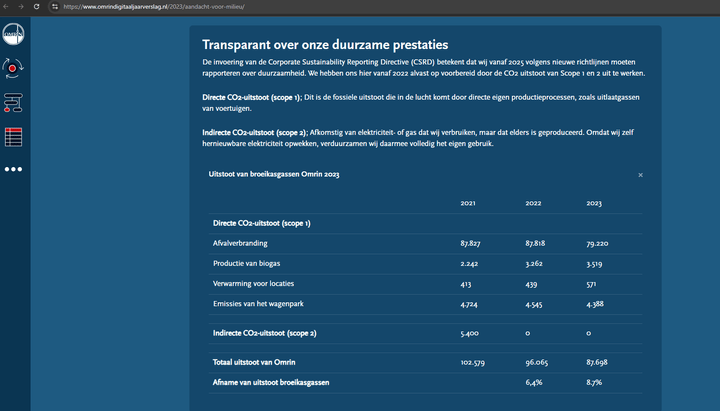Click the scope 2 value 5.400
Screen dimensions: 720x411
(469, 333)
